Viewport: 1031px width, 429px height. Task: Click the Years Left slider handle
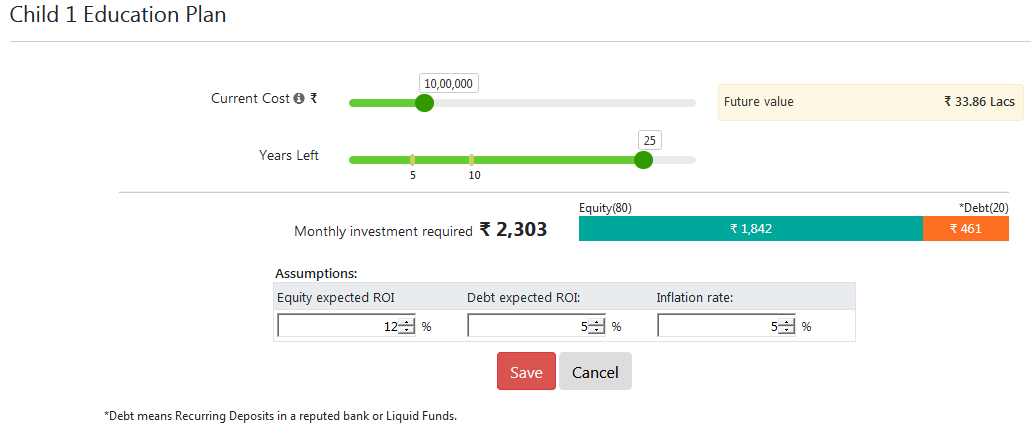click(644, 160)
